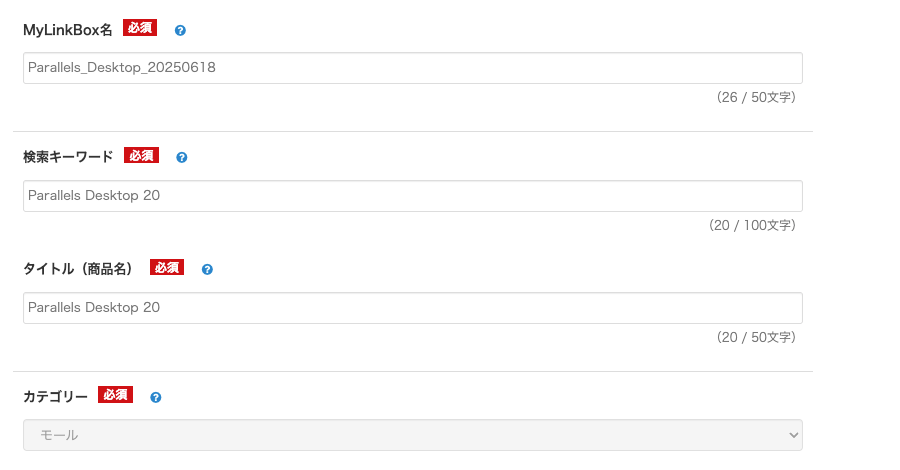Click the 必須 badge next to カテゴリー
The image size is (900, 470).
click(115, 395)
